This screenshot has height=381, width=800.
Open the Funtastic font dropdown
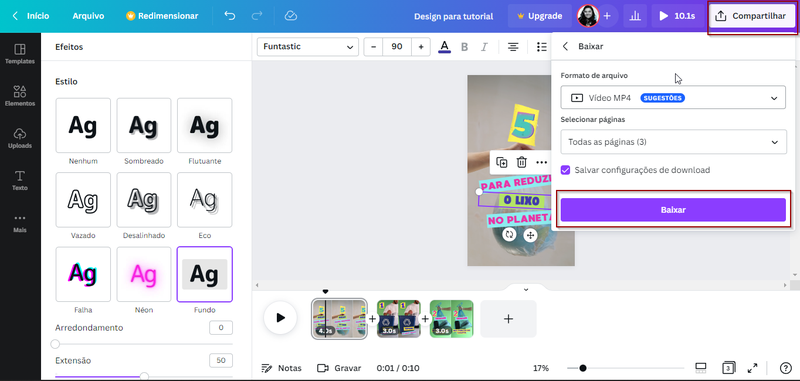tap(308, 46)
